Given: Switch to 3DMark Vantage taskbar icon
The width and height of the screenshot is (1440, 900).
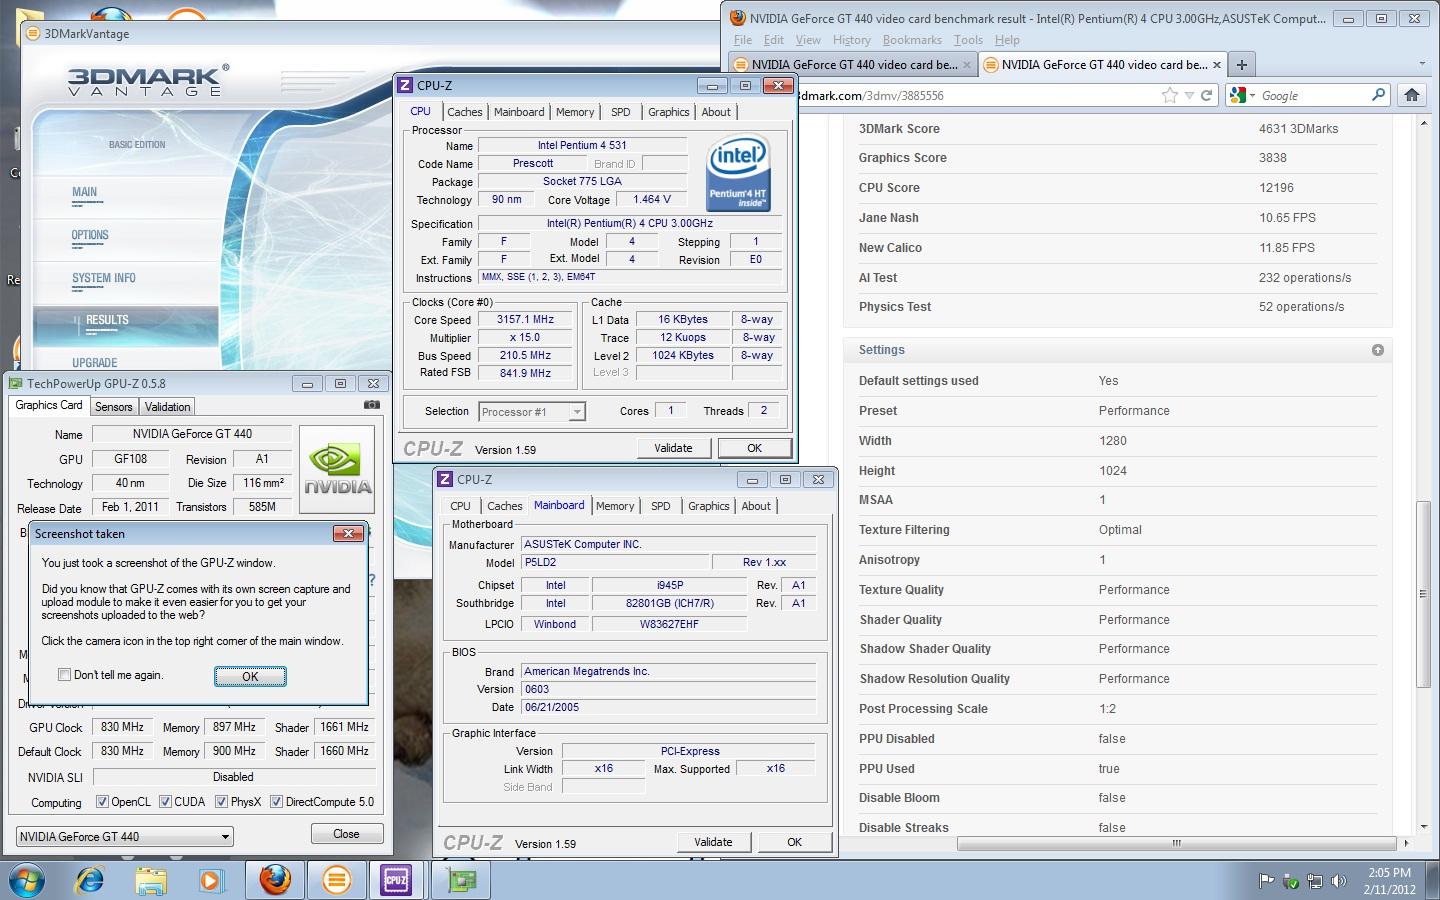Looking at the screenshot, I should 337,880.
